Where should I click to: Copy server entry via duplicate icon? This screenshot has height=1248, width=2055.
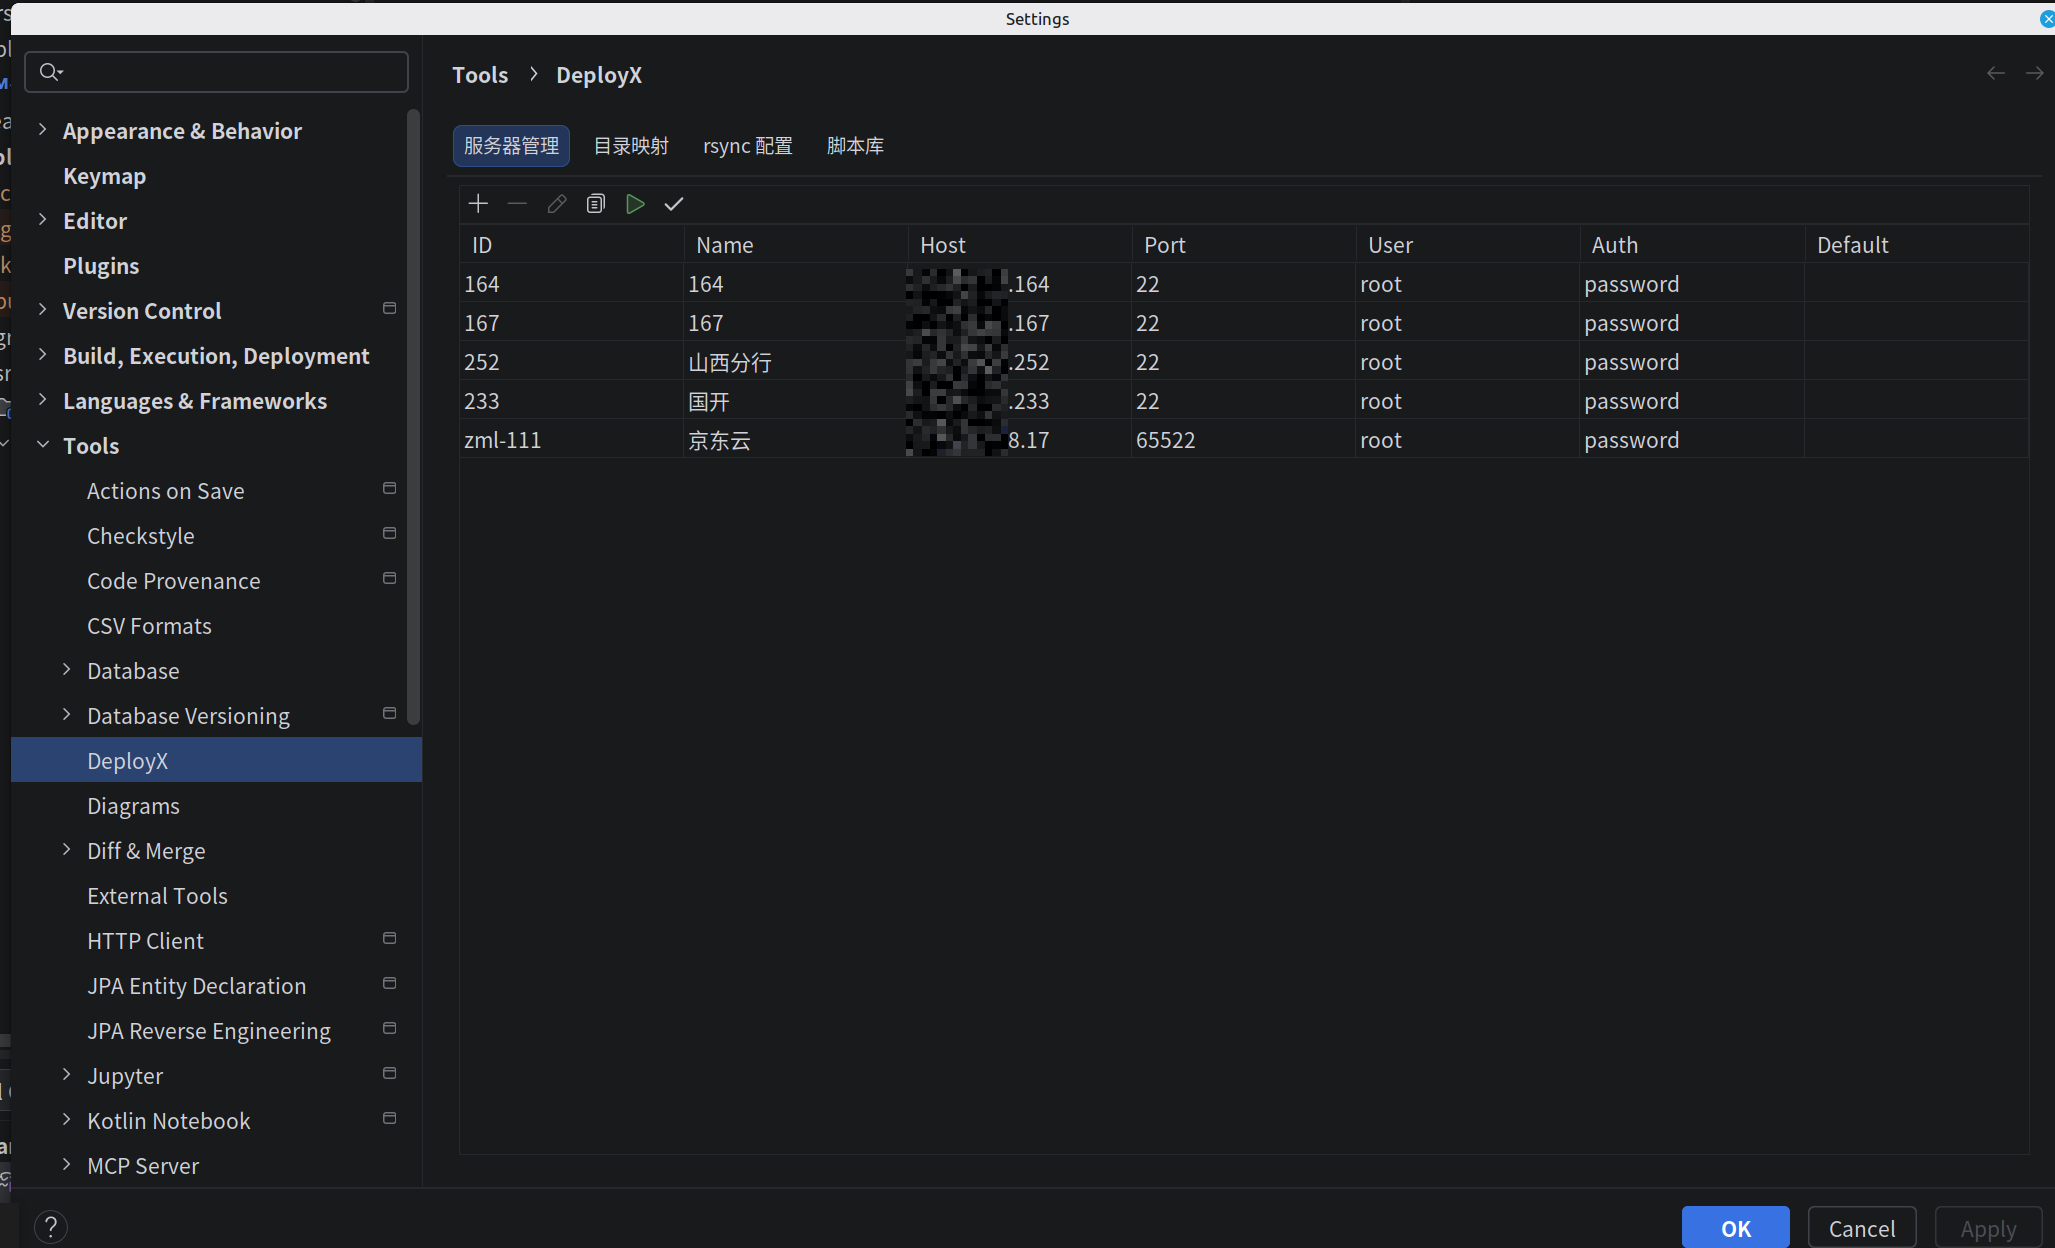596,204
